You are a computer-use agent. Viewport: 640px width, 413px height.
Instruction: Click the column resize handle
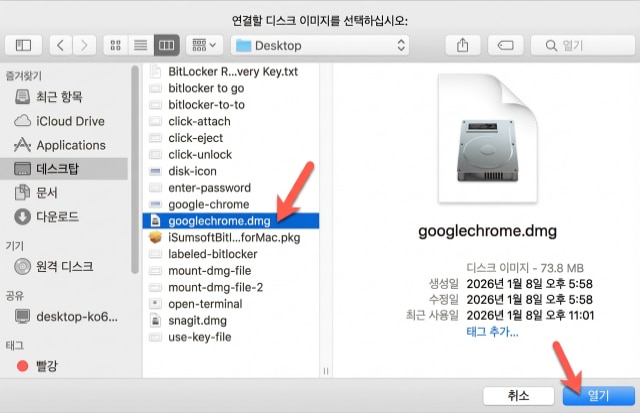point(326,371)
